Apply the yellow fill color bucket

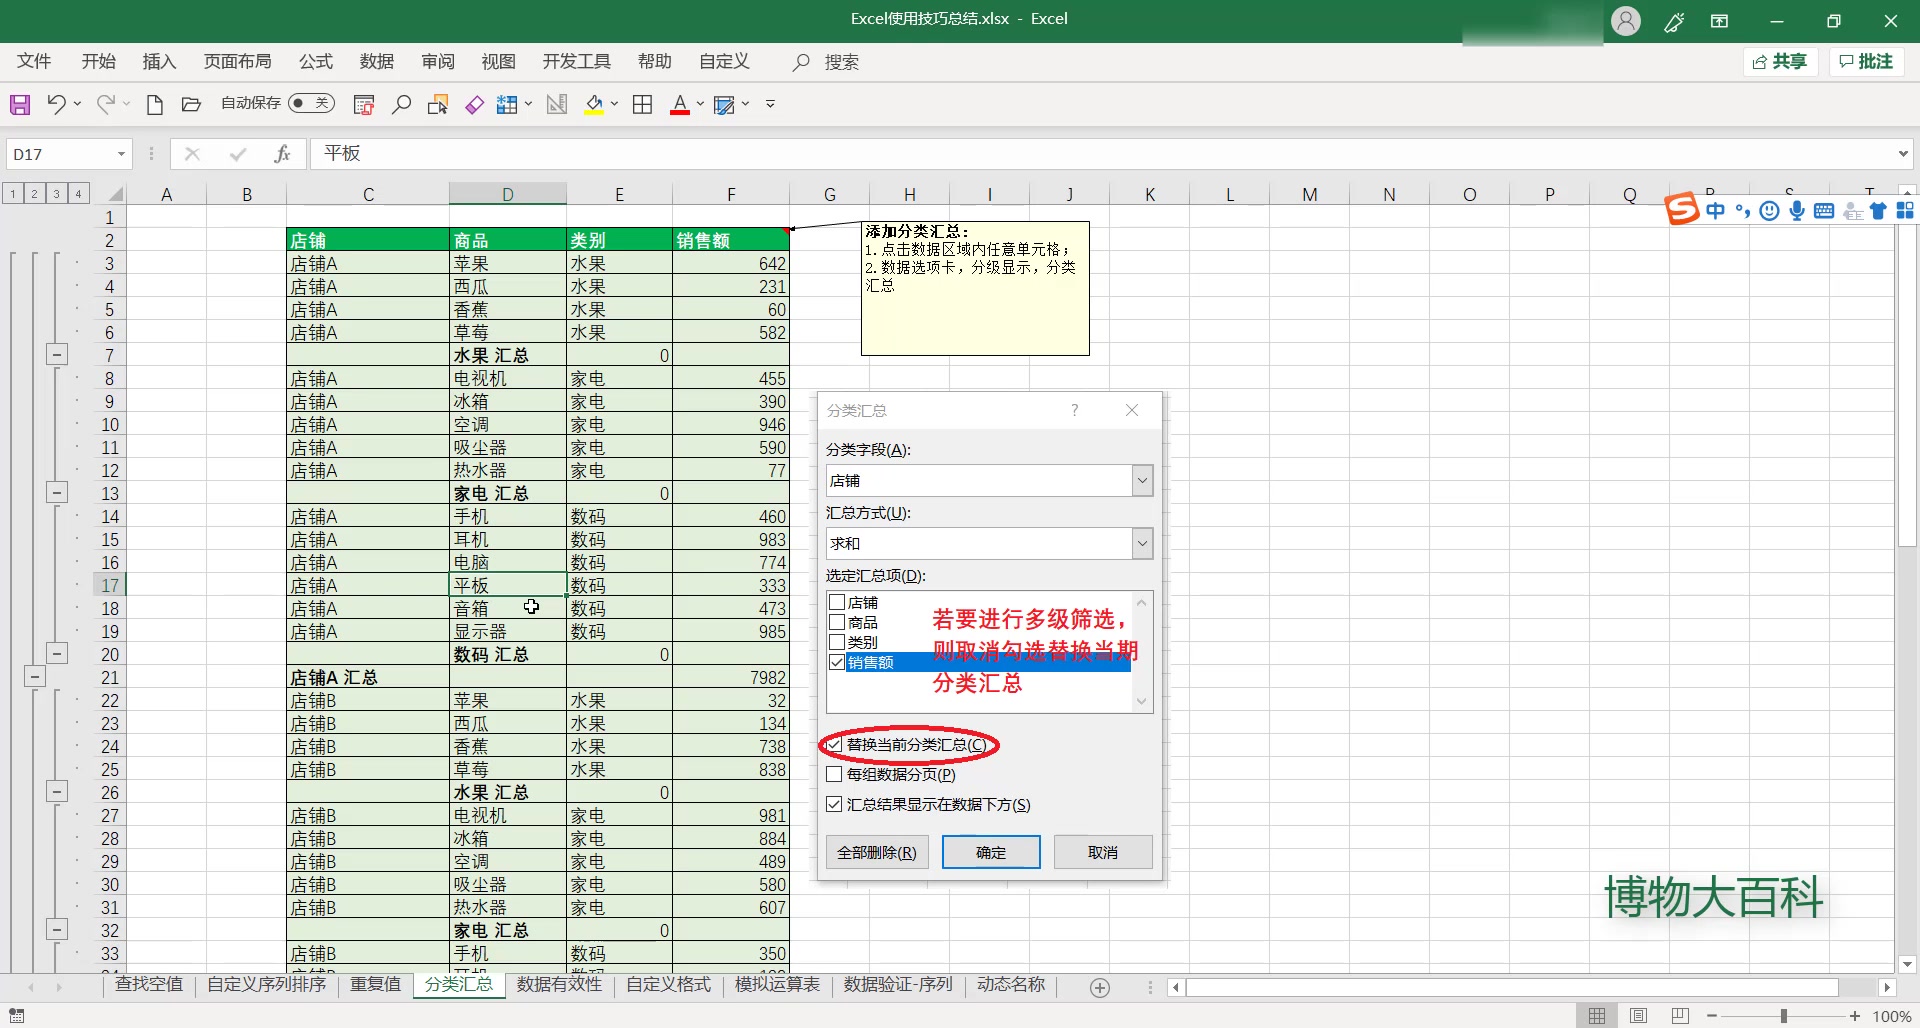(x=595, y=104)
